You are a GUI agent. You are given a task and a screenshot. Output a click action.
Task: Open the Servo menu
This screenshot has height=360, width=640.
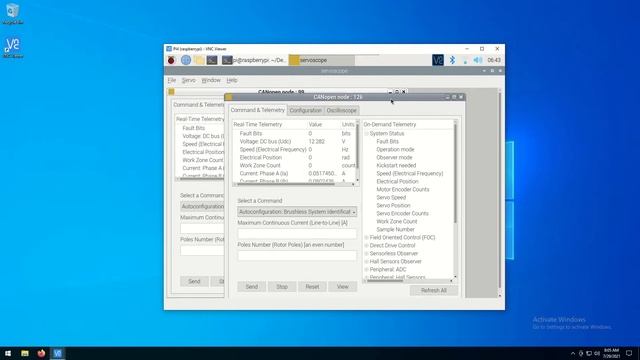pyautogui.click(x=189, y=80)
